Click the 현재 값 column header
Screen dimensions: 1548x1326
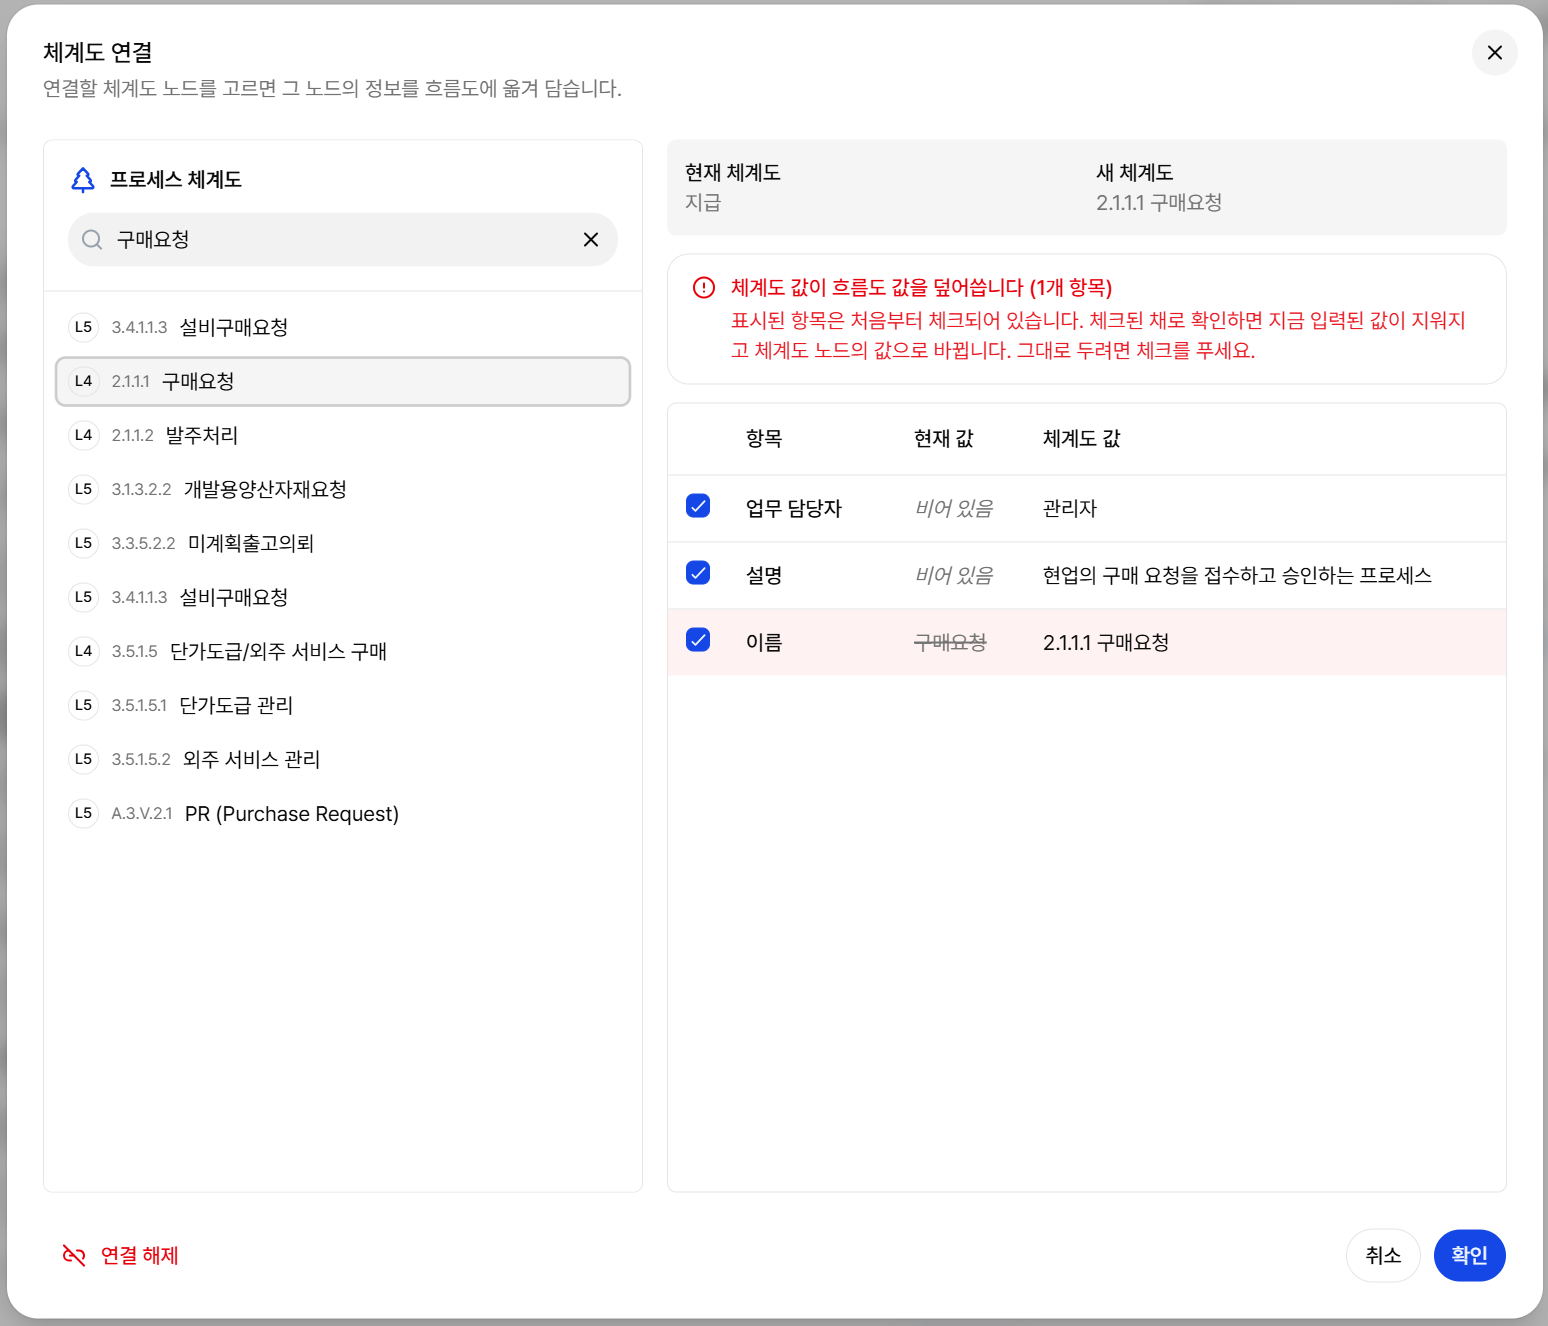[943, 438]
